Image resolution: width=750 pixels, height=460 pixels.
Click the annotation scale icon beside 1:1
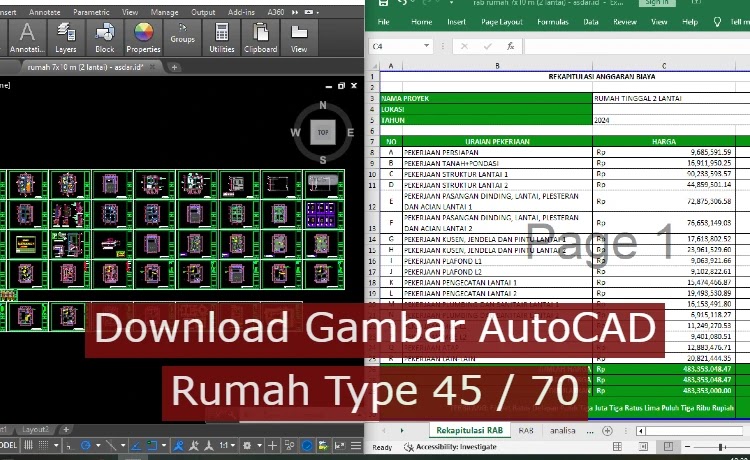coord(209,446)
